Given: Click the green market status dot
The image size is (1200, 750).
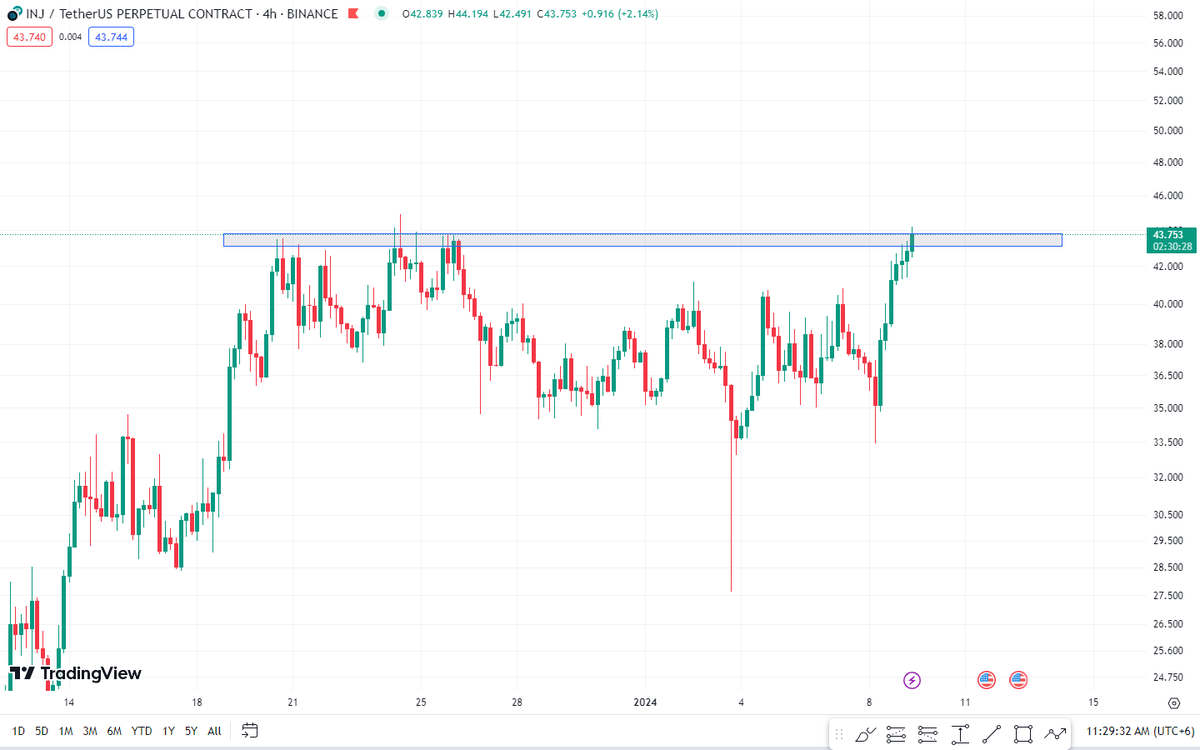Looking at the screenshot, I should pos(382,14).
